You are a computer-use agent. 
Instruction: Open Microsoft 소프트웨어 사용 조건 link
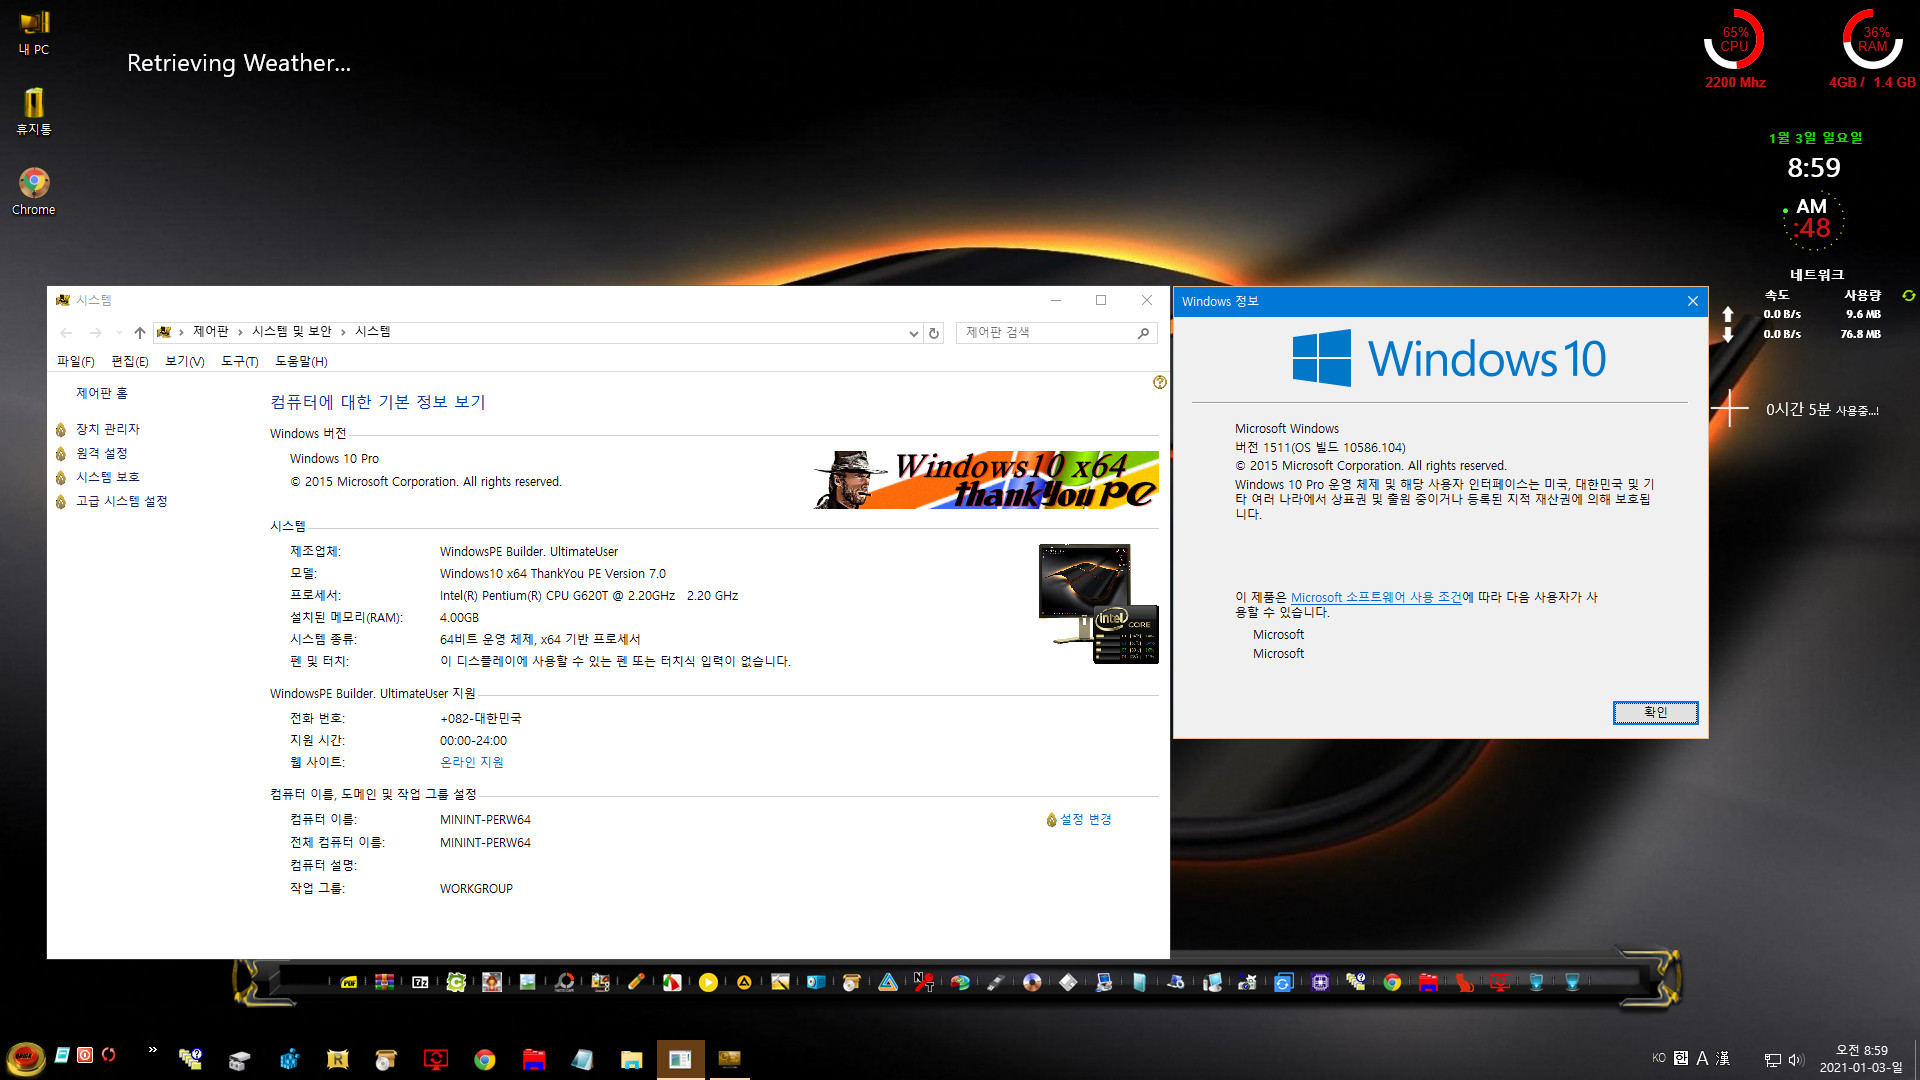coord(1376,597)
